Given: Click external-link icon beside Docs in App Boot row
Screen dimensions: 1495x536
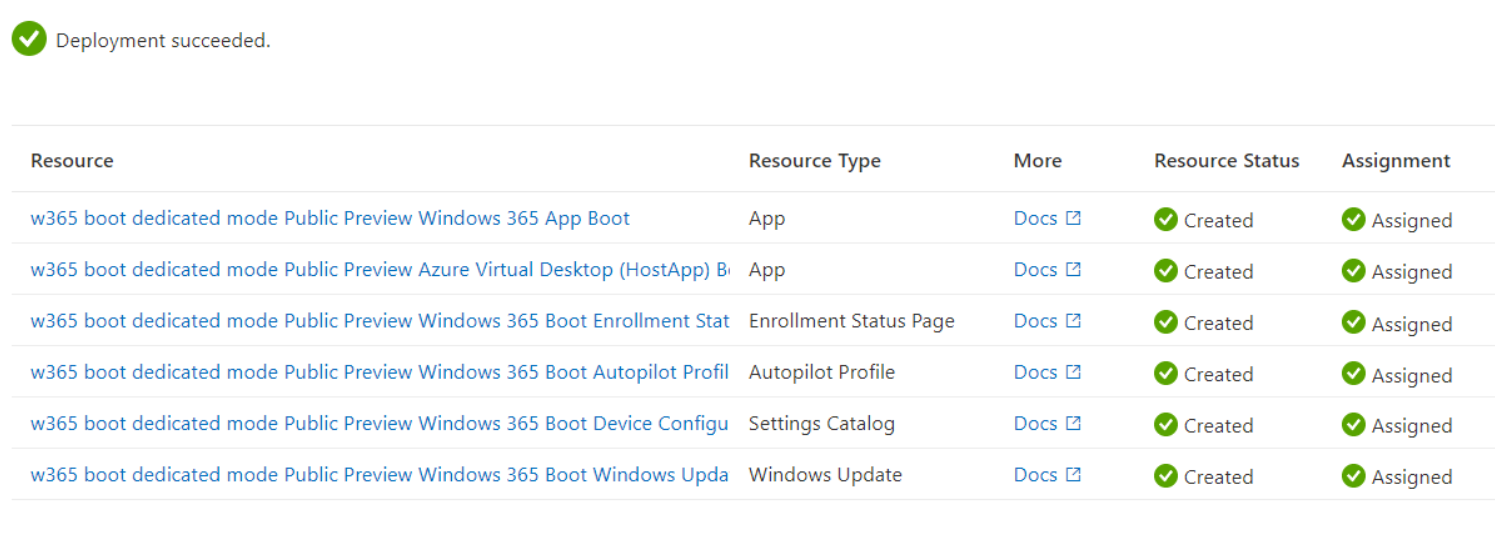Looking at the screenshot, I should coord(1073,218).
